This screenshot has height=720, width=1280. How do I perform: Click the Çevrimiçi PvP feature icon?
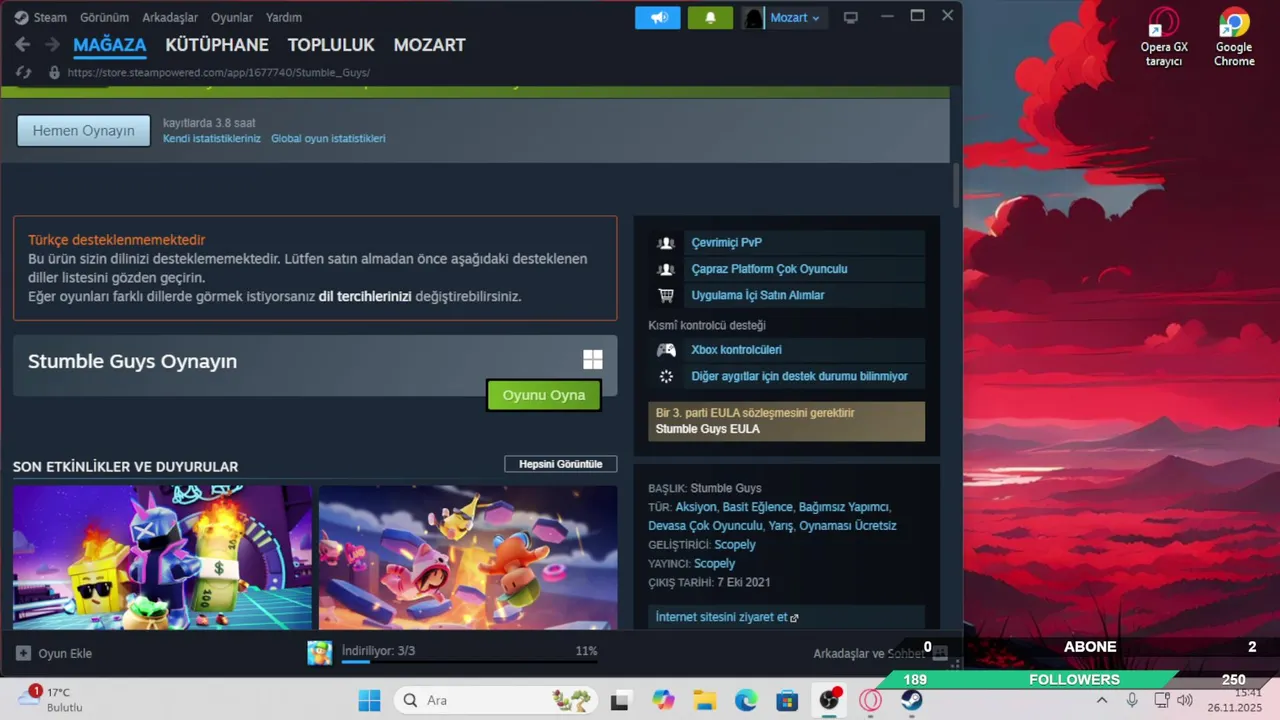665,243
